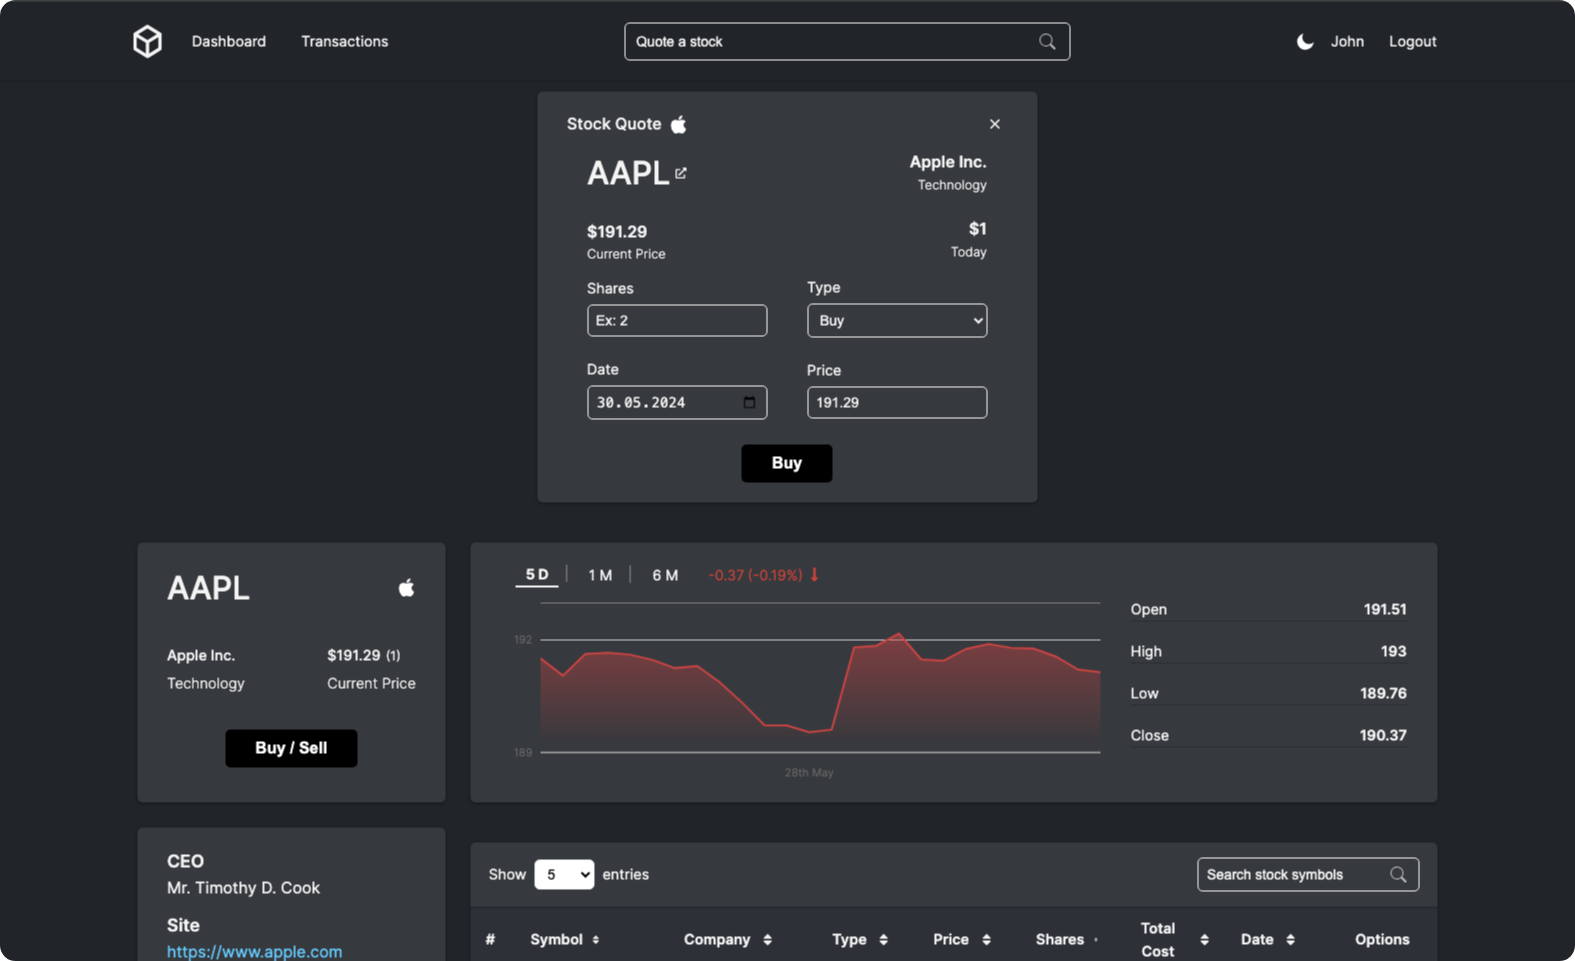The width and height of the screenshot is (1575, 961).
Task: Toggle dark mode moon icon
Action: pyautogui.click(x=1305, y=41)
